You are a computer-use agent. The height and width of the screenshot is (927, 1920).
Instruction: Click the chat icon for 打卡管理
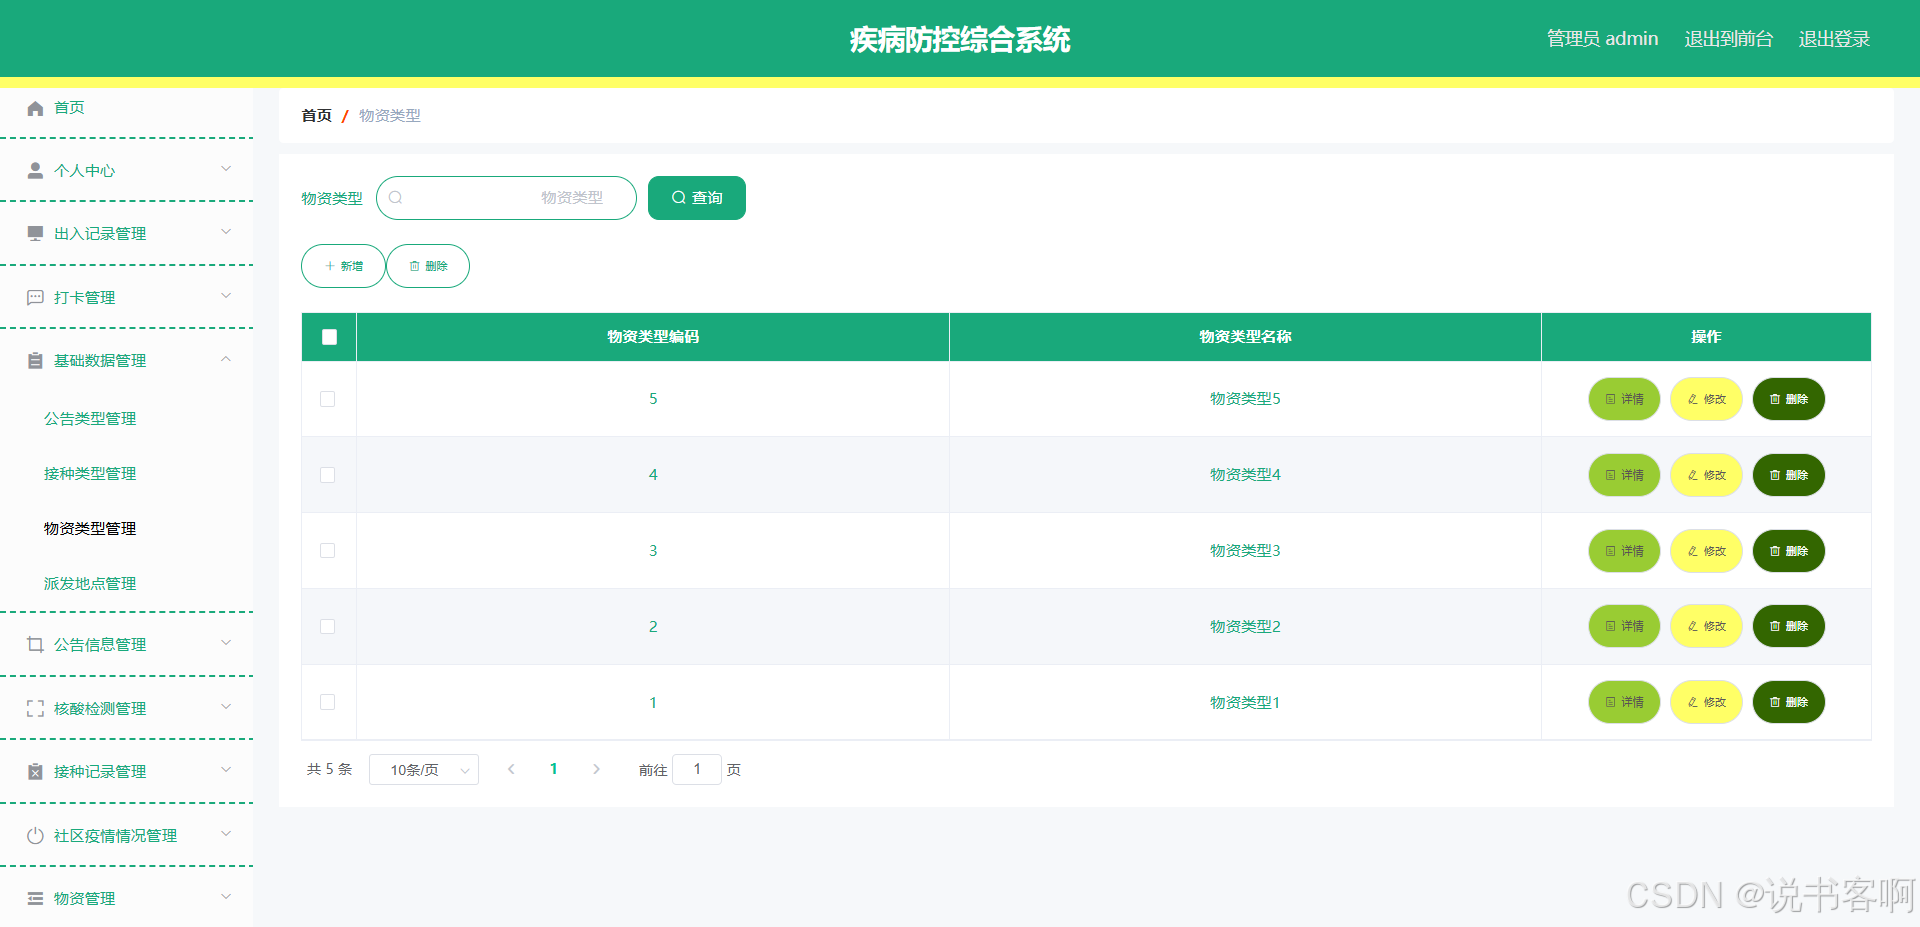35,298
